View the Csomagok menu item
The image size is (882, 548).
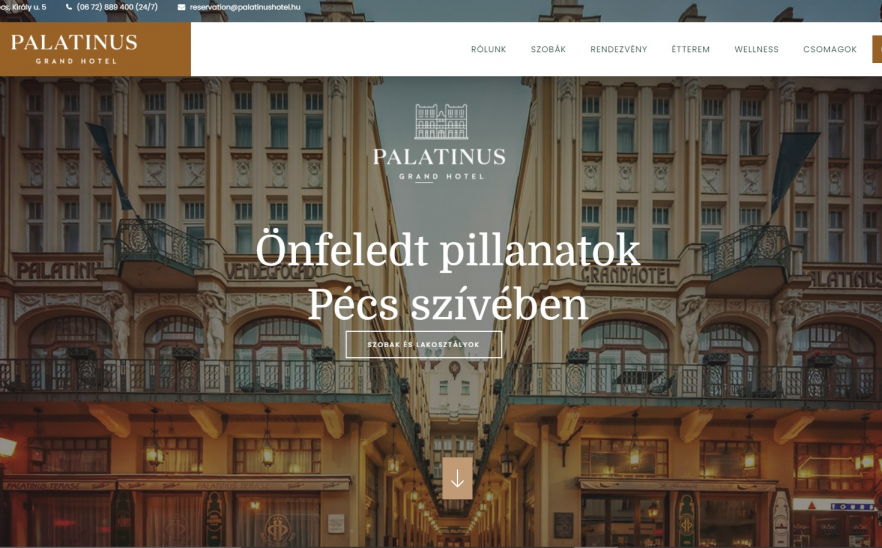click(830, 50)
